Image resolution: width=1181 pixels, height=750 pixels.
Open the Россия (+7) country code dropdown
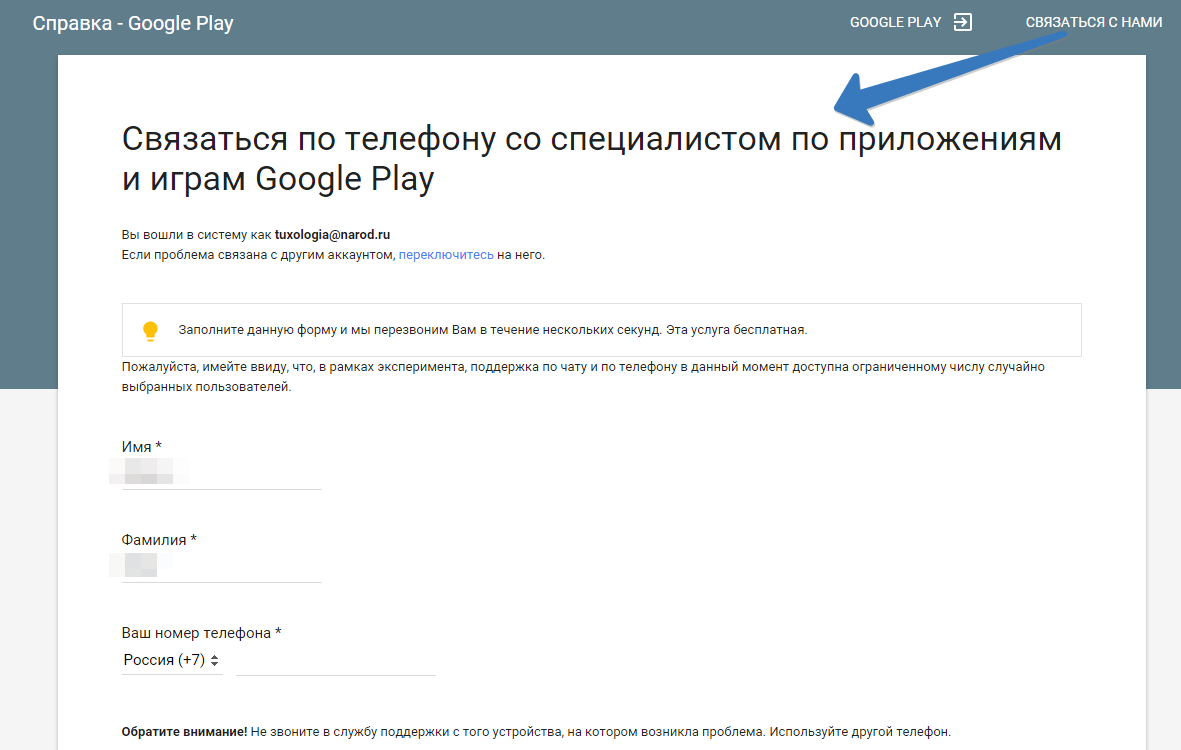(172, 660)
